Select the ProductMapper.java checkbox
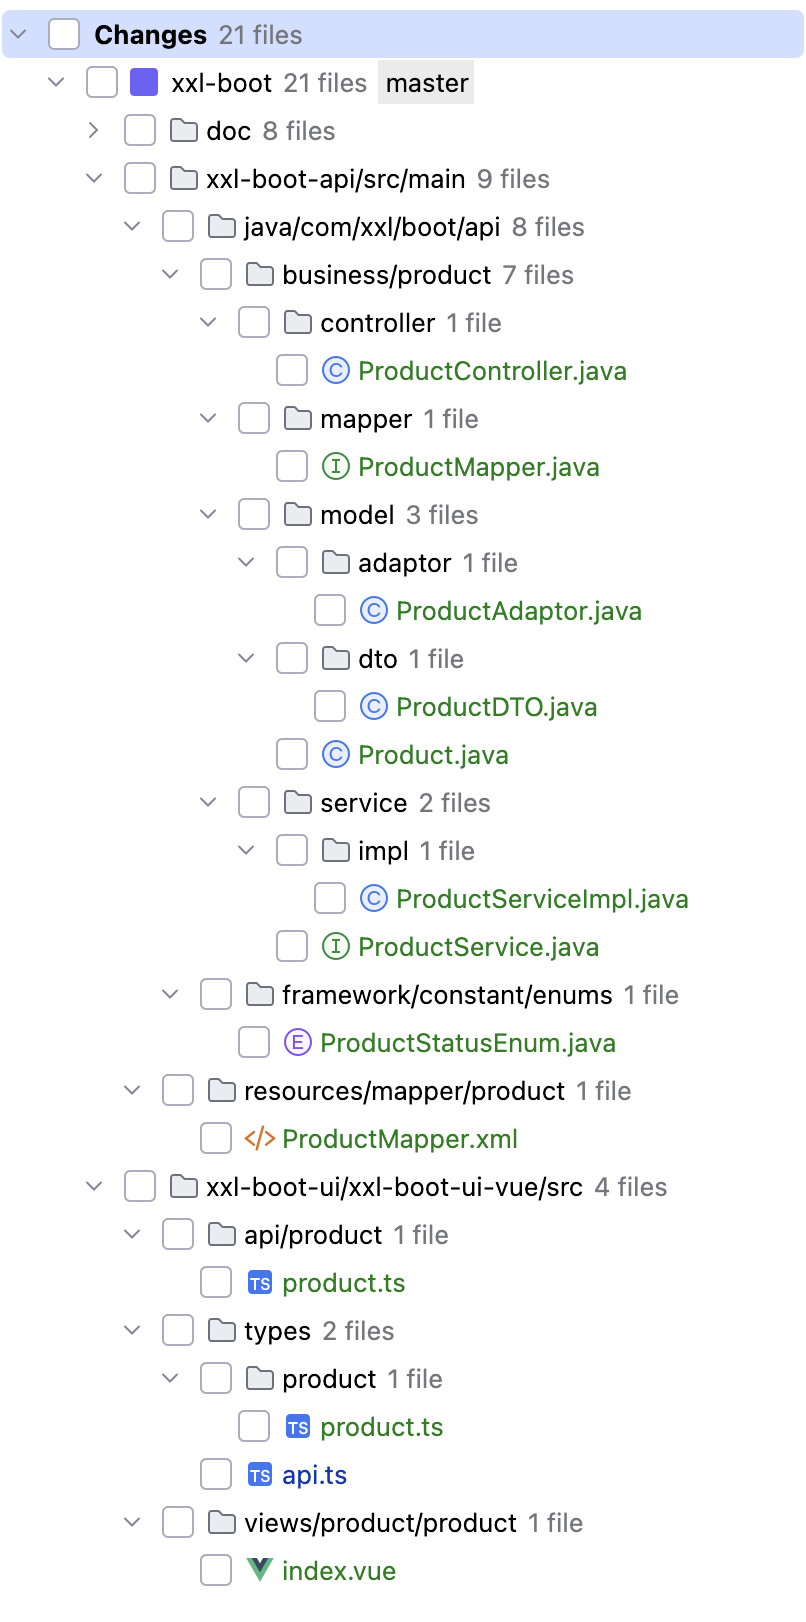806x1622 pixels. [292, 467]
